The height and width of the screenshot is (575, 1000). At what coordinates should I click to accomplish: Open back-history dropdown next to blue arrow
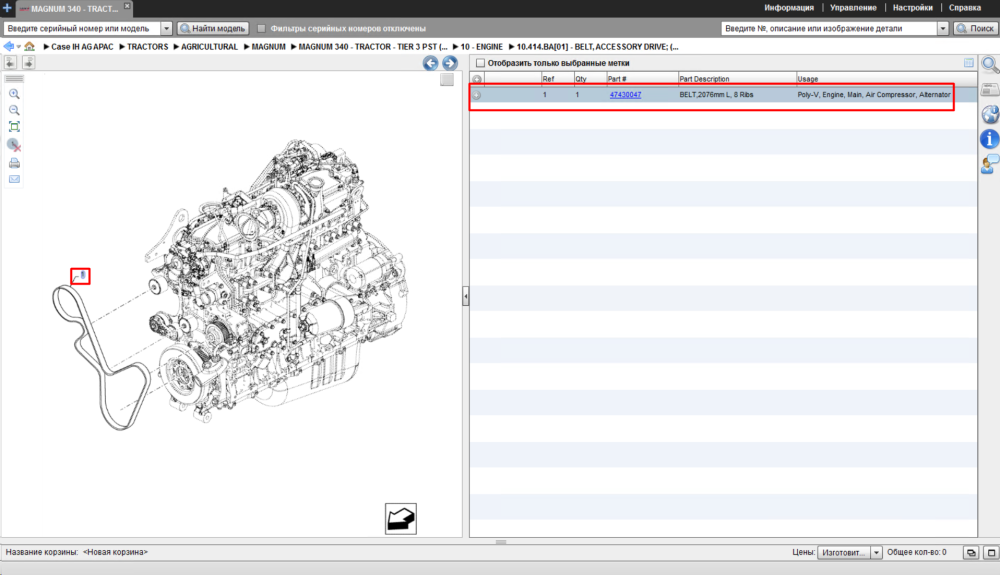(18, 47)
